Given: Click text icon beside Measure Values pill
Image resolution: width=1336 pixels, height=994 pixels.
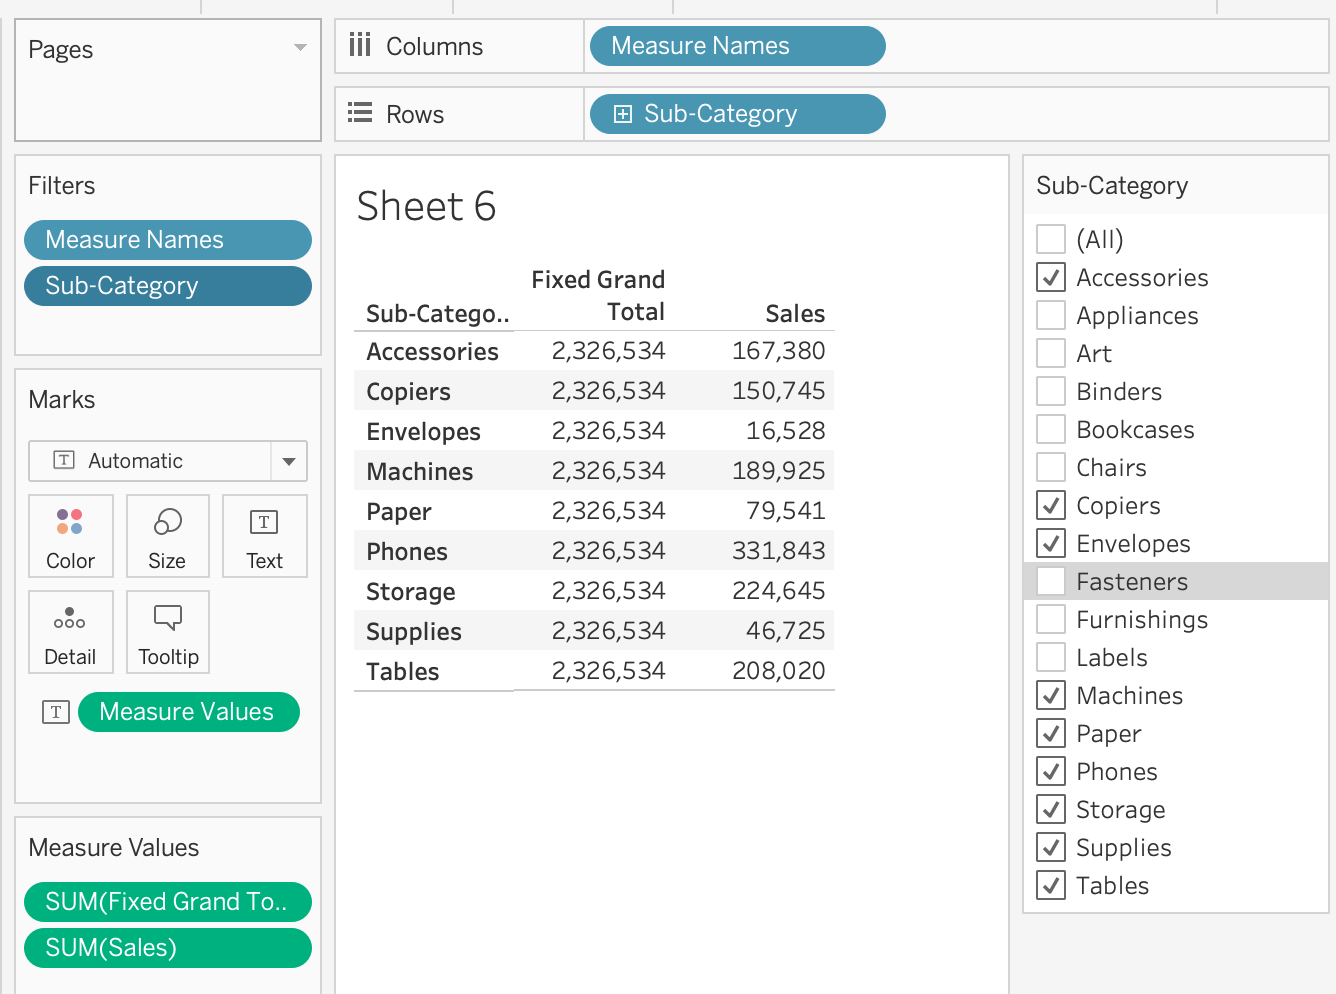Looking at the screenshot, I should pyautogui.click(x=56, y=712).
